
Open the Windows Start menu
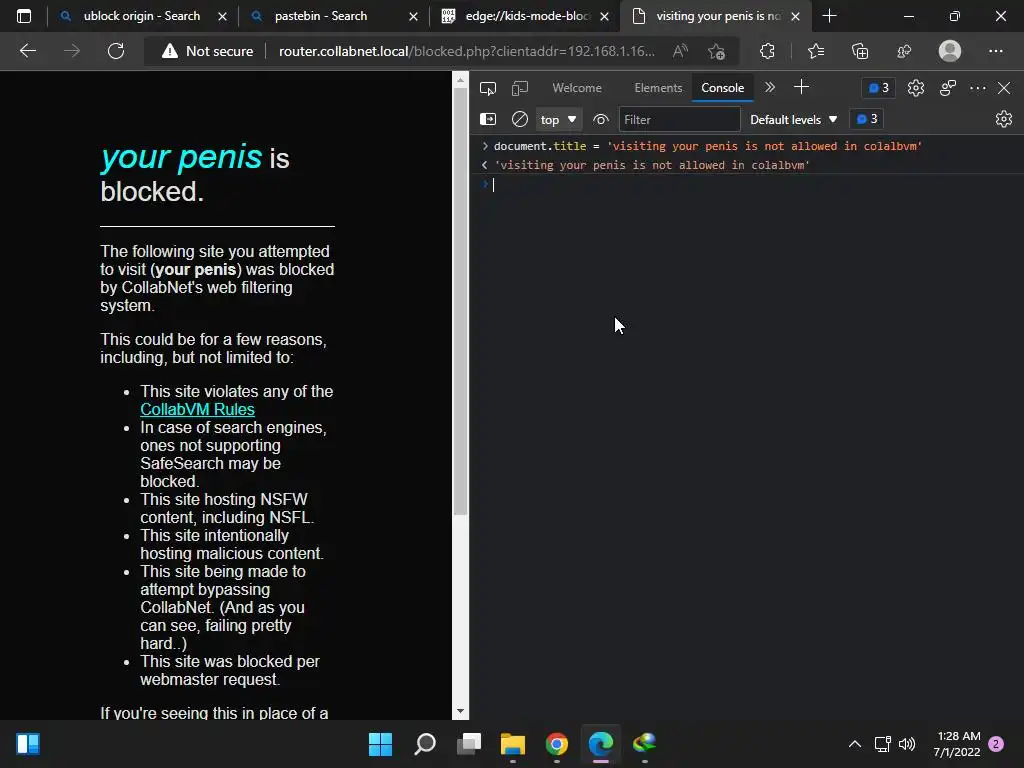[x=380, y=744]
